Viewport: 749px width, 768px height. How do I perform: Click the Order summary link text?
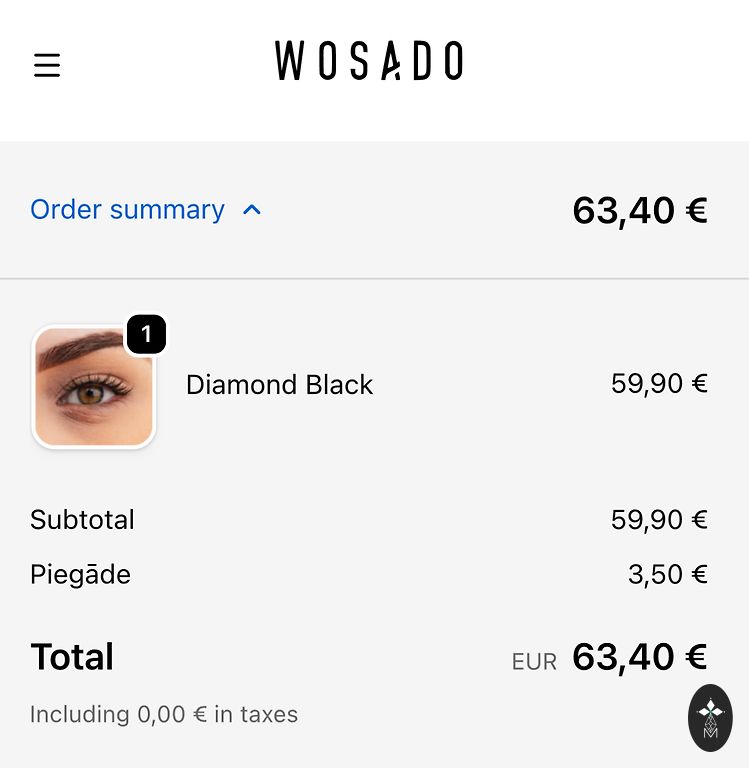point(127,210)
